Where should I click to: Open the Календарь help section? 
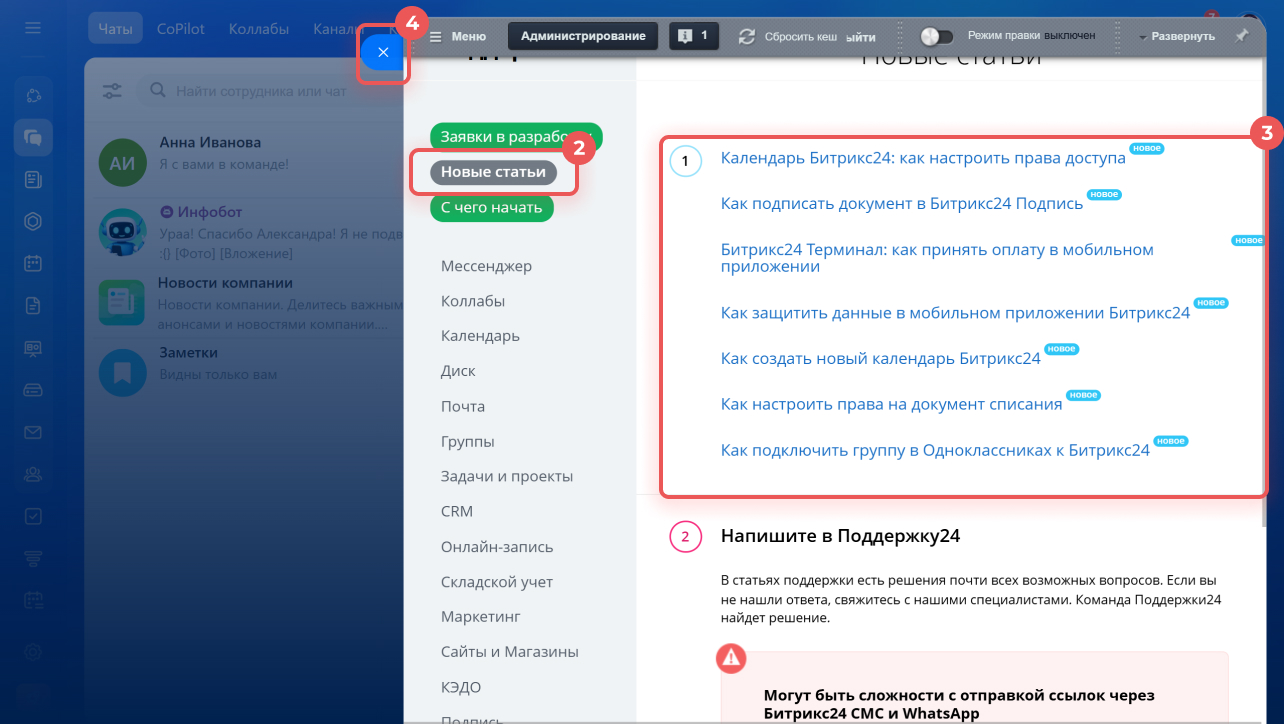click(x=480, y=336)
